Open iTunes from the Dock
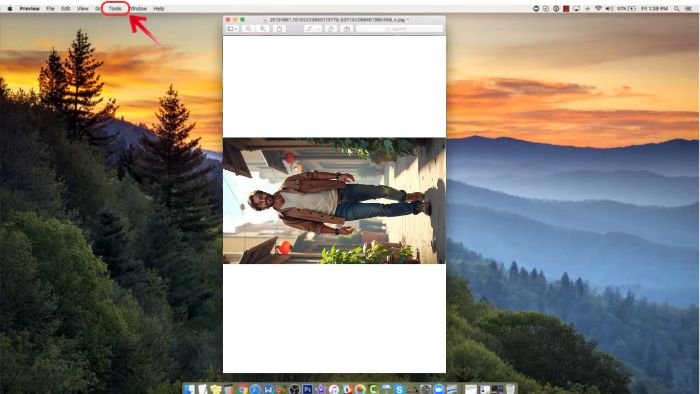This screenshot has height=394, width=700. click(x=334, y=389)
